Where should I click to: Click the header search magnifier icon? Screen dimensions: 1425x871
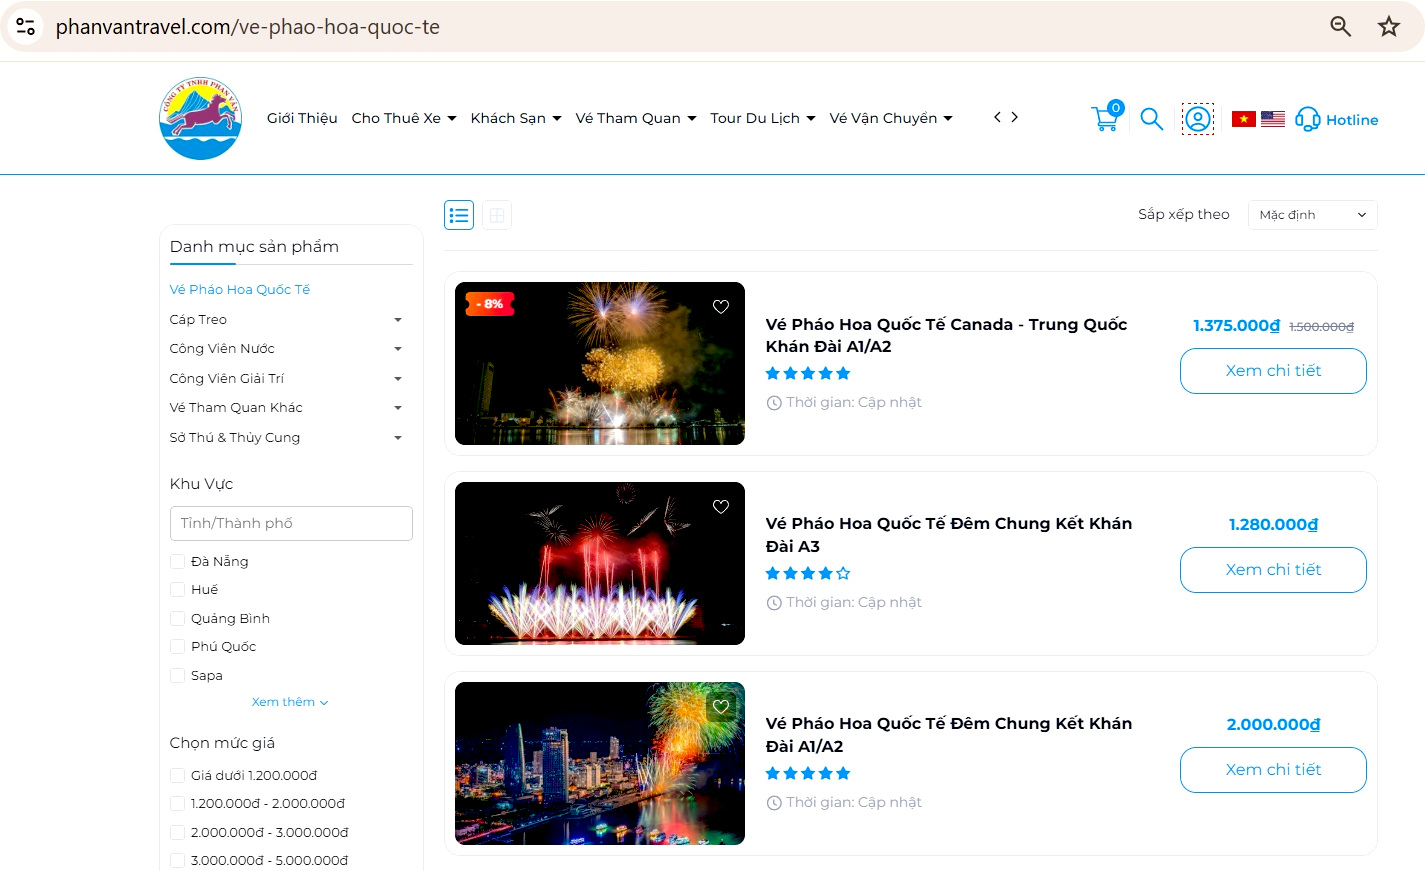[1152, 119]
